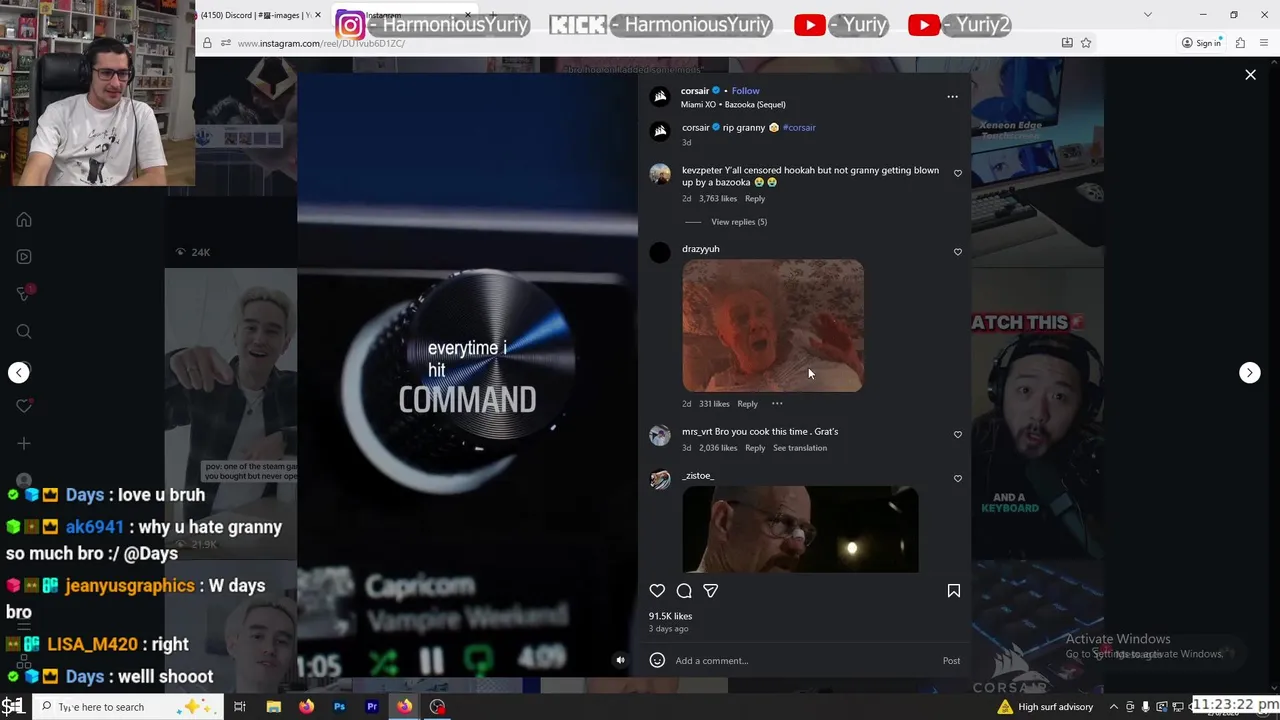Open the emoji picker in comment box
The height and width of the screenshot is (720, 1280).
(x=657, y=660)
